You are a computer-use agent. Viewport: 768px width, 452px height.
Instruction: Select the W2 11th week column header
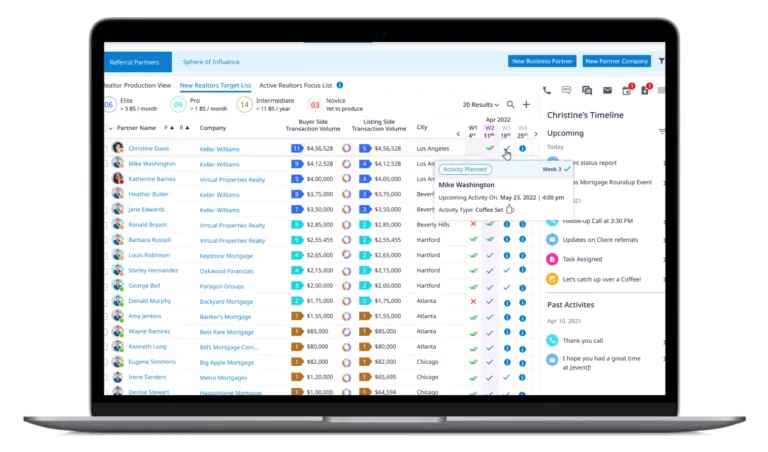[x=489, y=132]
